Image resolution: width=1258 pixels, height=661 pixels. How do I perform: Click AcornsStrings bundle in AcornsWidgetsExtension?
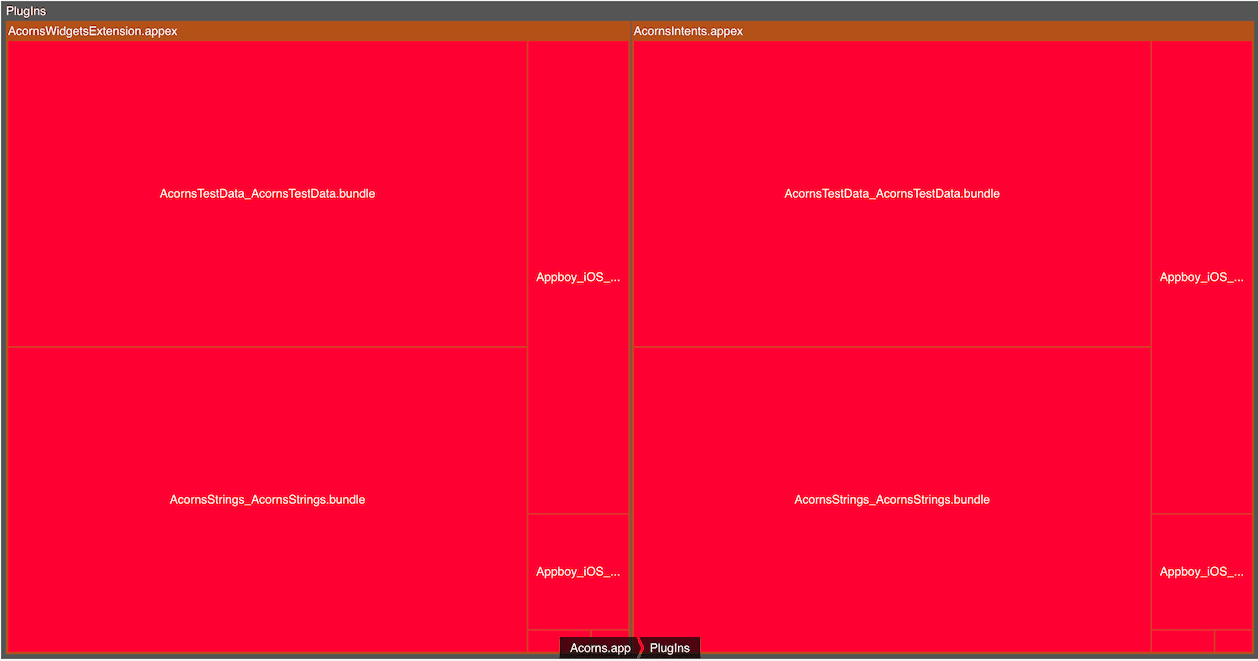pyautogui.click(x=267, y=500)
